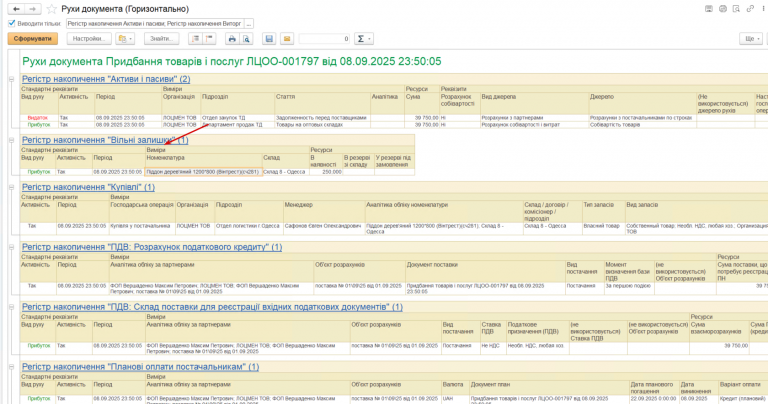Click 'Номенклатура' column header in Вільні залишки
The height and width of the screenshot is (404, 768).
[x=204, y=161]
